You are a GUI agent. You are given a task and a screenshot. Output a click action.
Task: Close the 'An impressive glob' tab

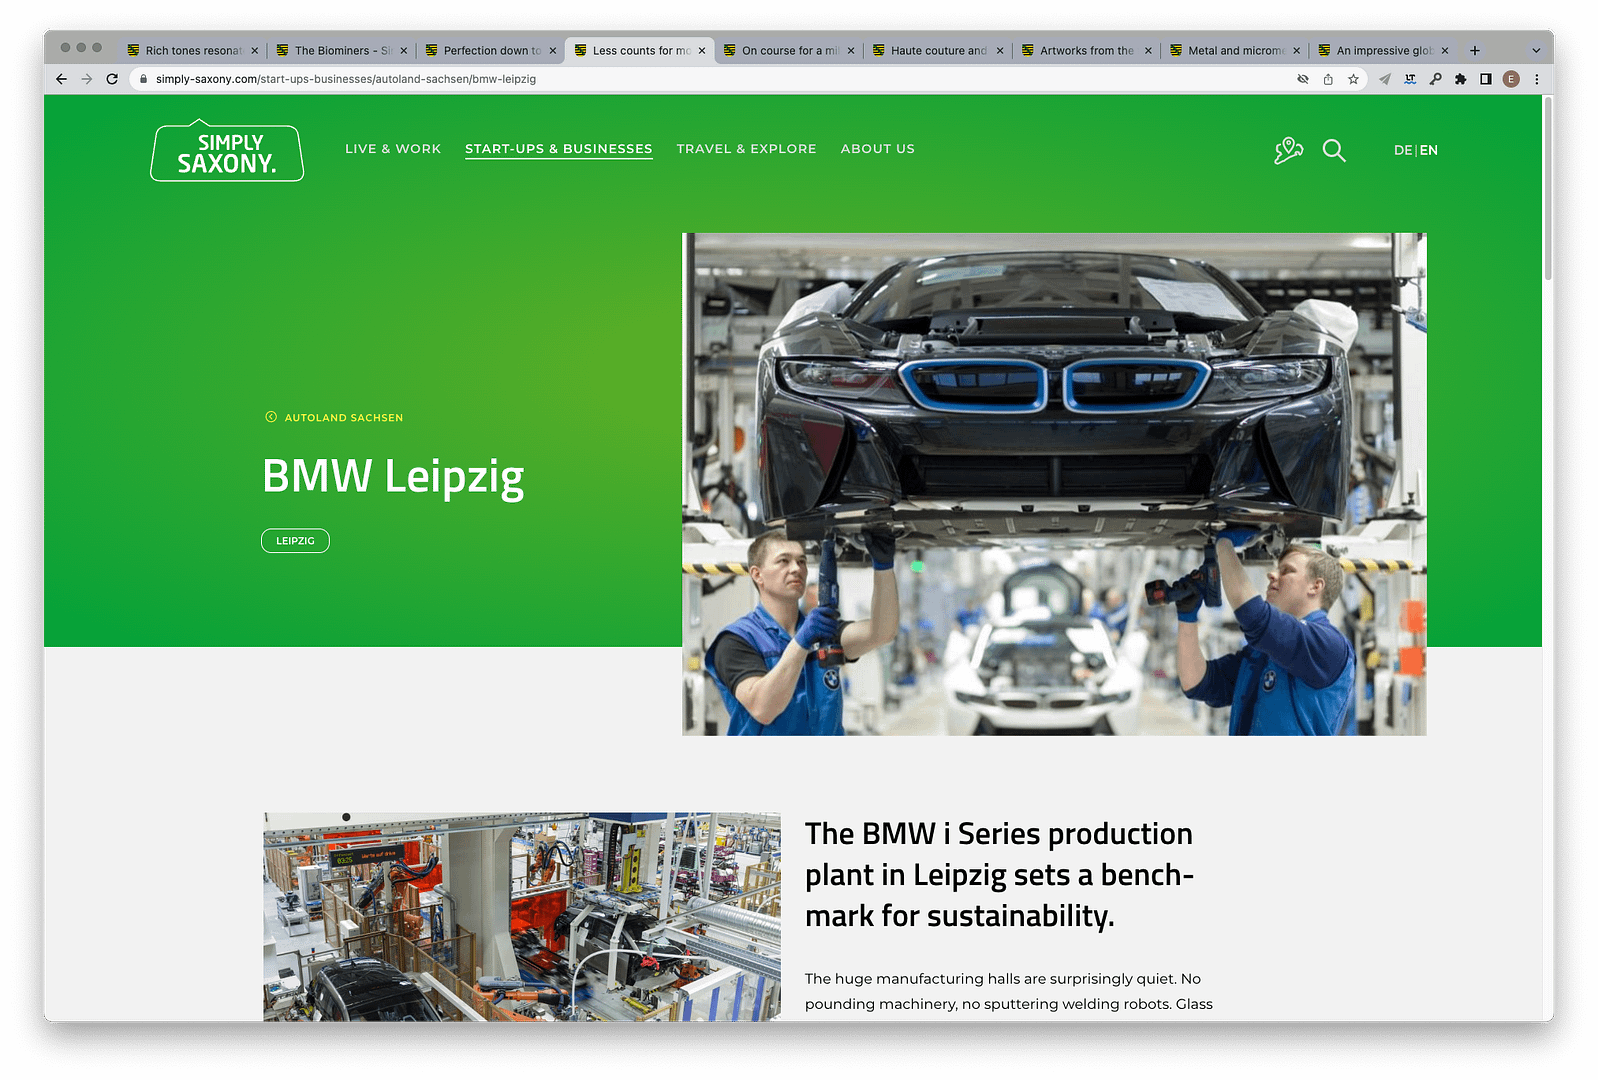pos(1445,50)
